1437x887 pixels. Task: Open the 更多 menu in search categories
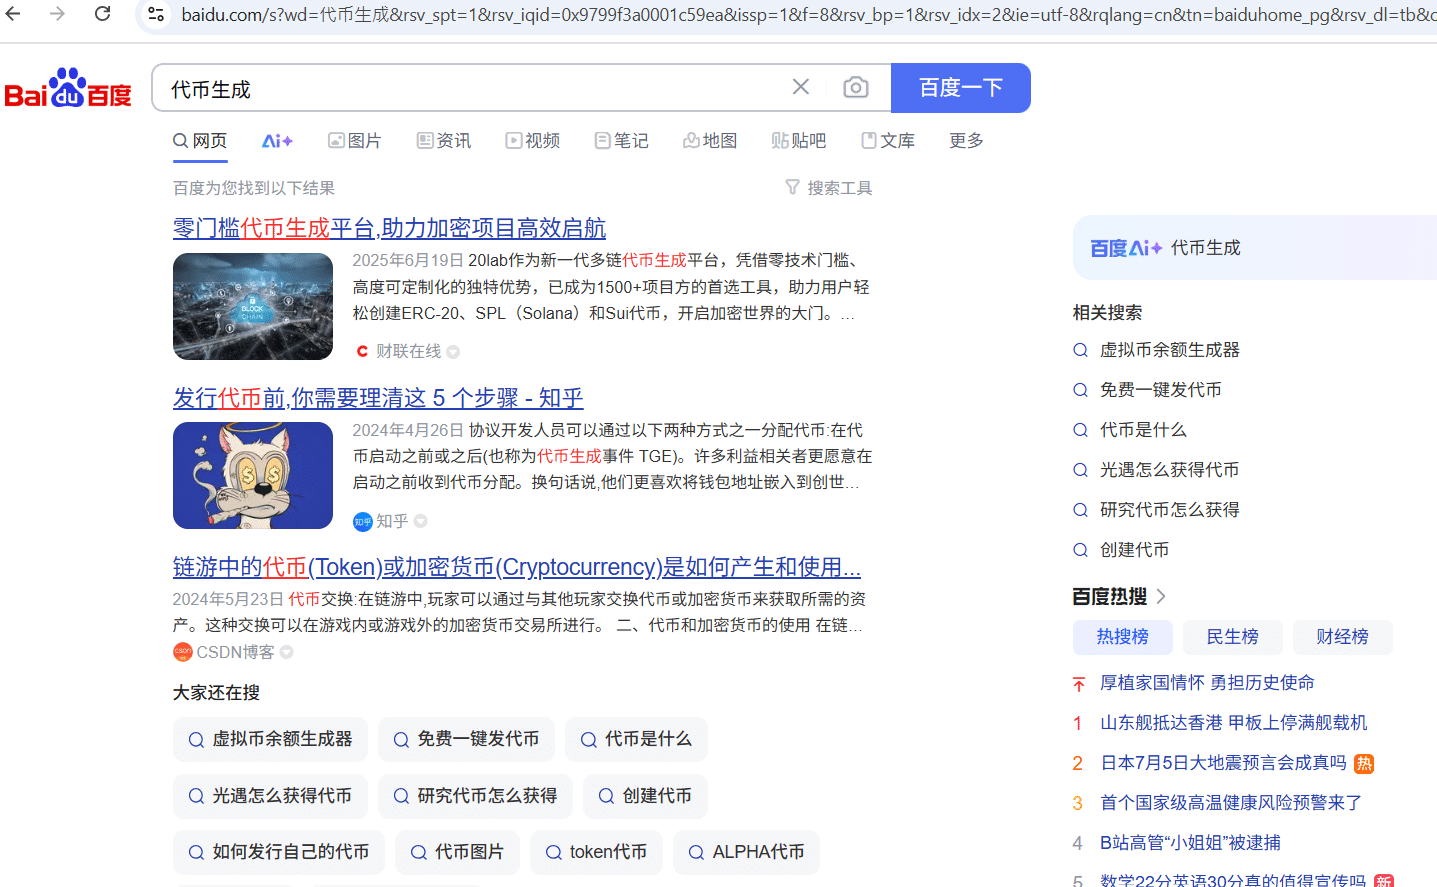point(966,141)
